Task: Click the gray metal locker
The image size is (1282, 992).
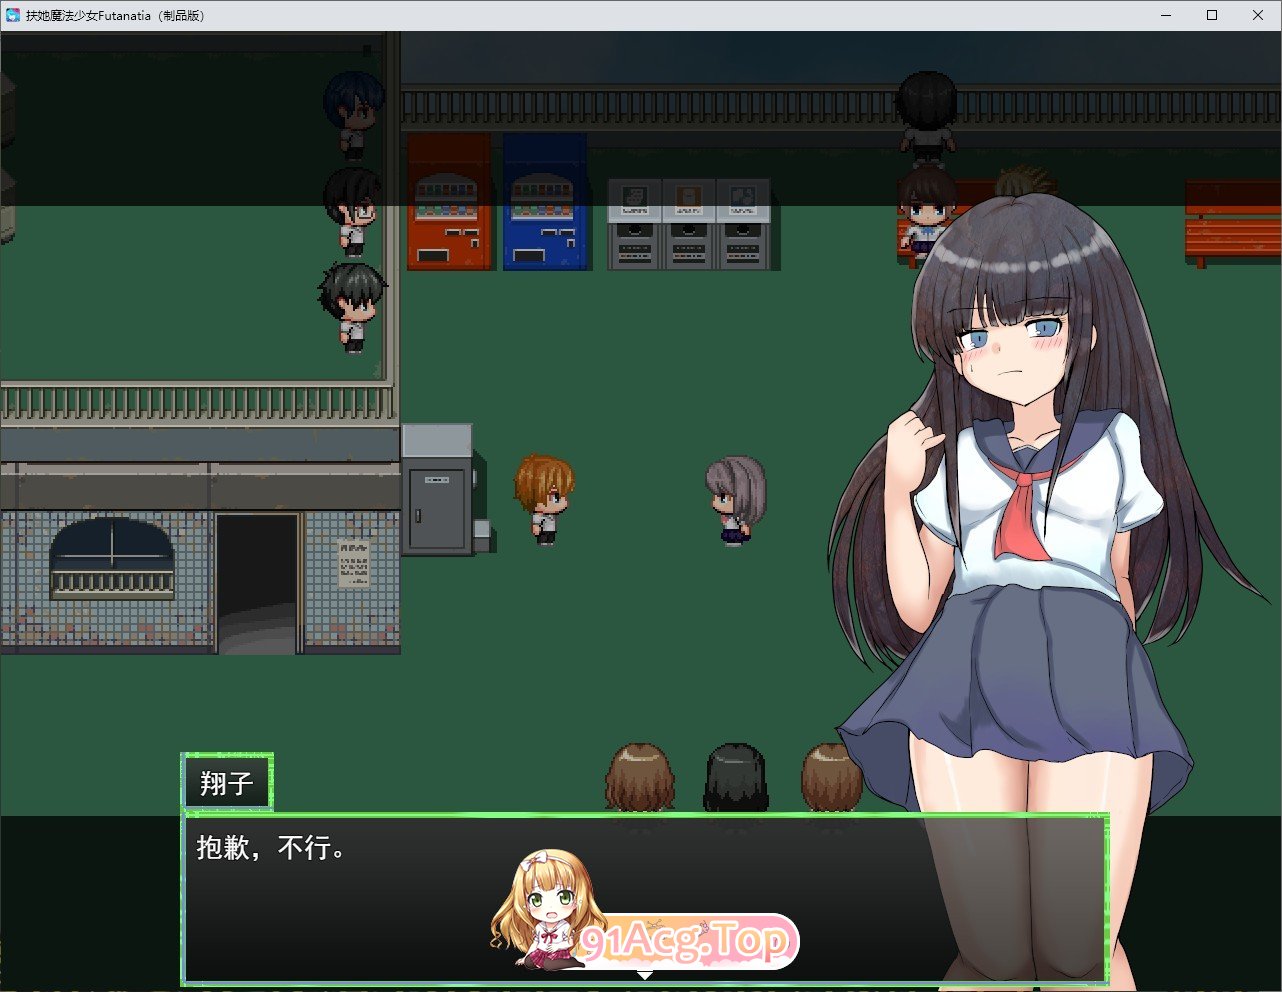Action: click(x=437, y=490)
